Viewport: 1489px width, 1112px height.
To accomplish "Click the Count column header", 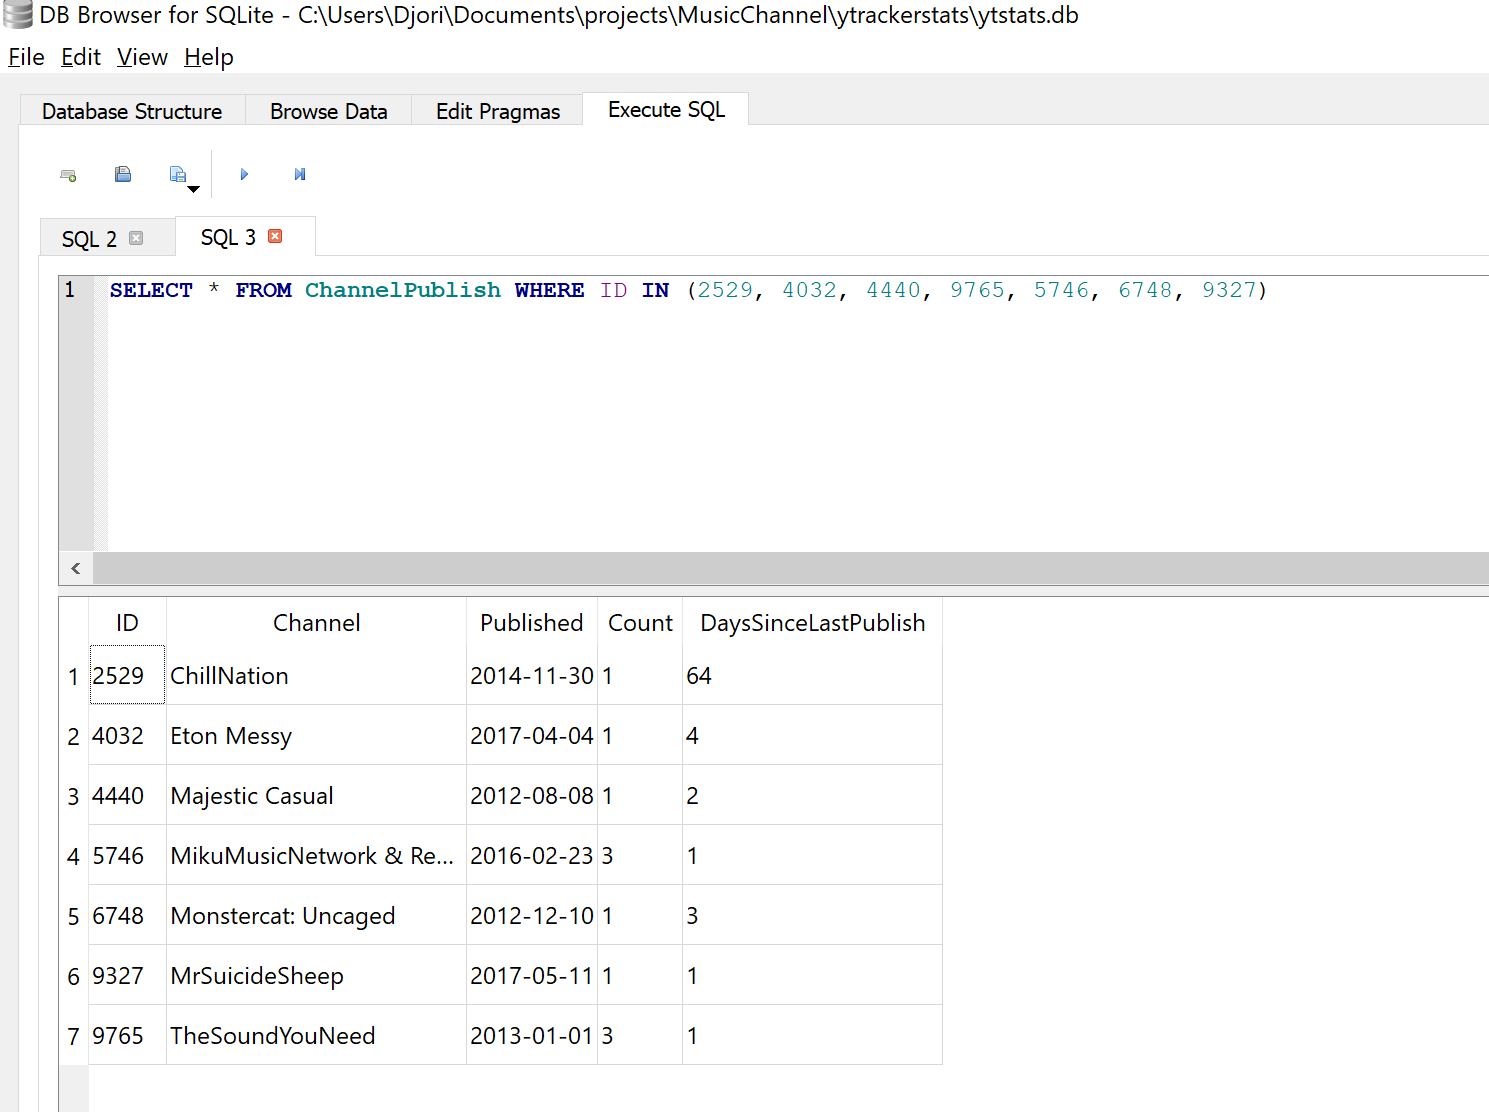I will tap(640, 623).
